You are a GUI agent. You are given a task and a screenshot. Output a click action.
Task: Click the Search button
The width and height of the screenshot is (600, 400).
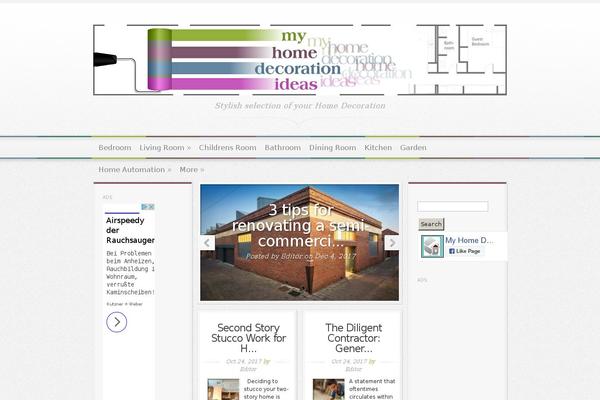point(431,224)
